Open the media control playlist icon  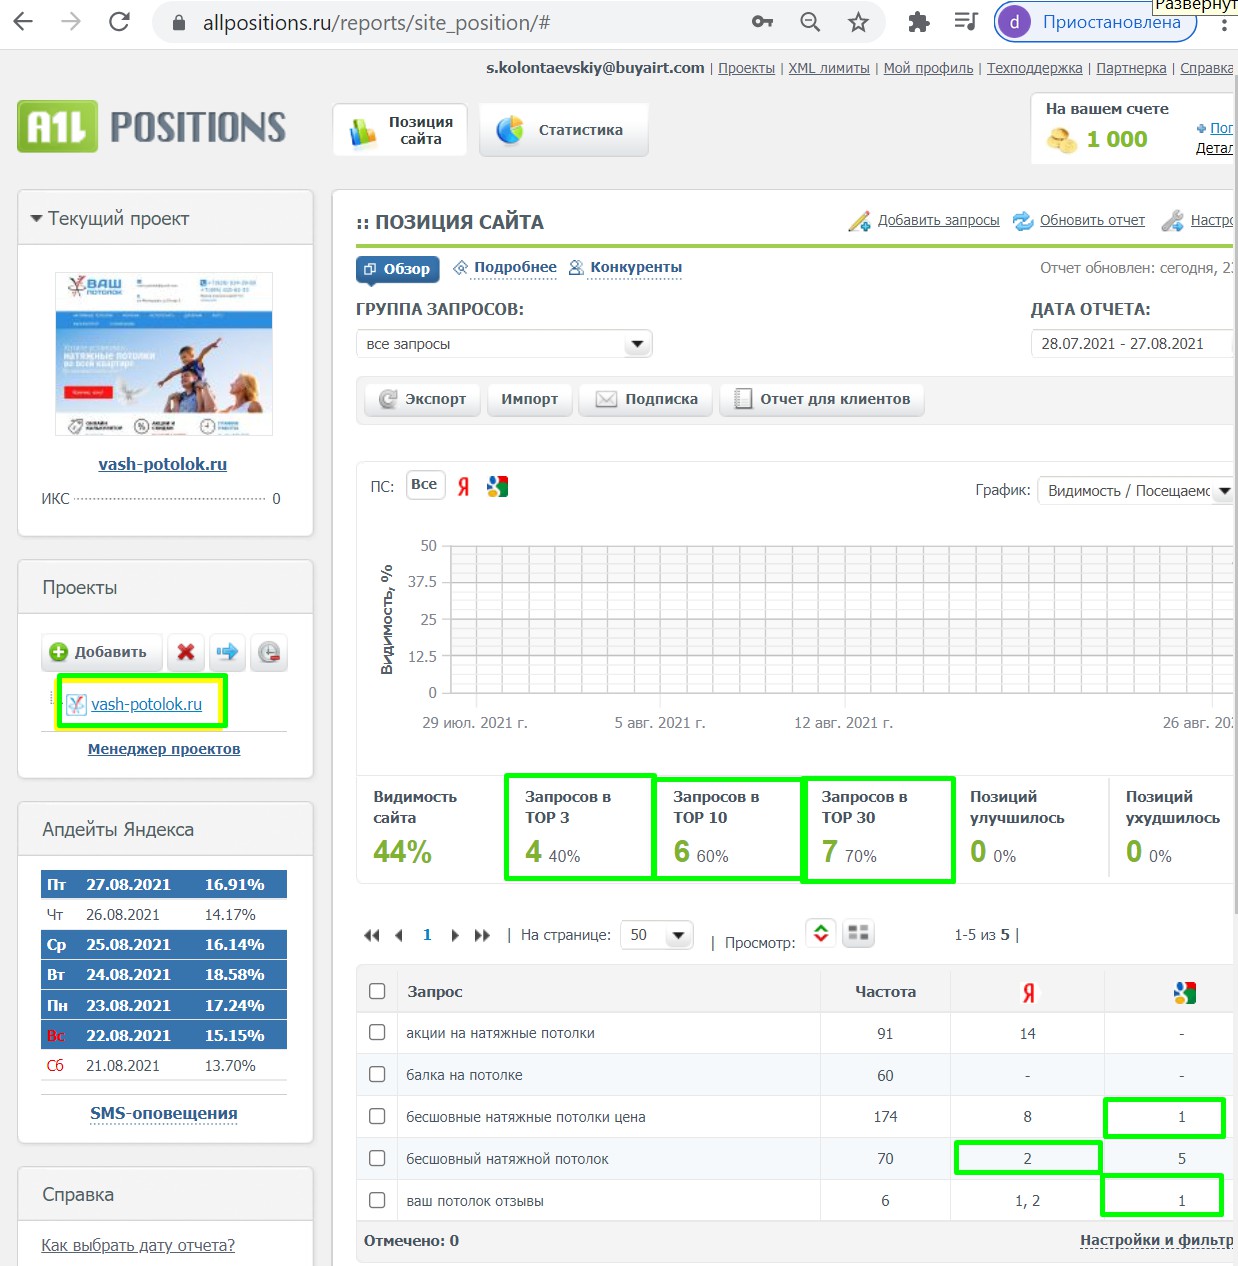(966, 22)
